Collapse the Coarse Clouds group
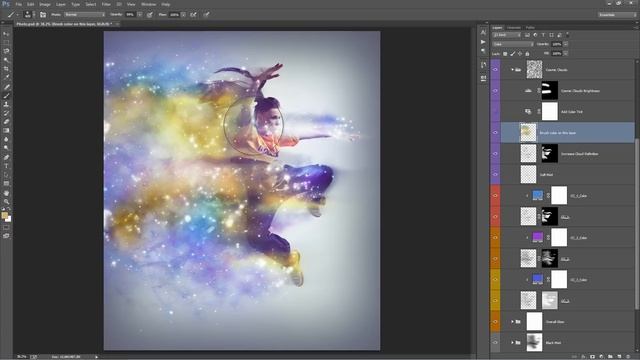Image resolution: width=640 pixels, height=360 pixels. pos(512,70)
